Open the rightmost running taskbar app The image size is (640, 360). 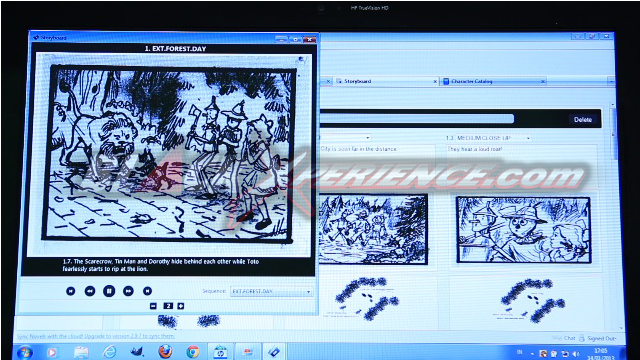point(273,352)
